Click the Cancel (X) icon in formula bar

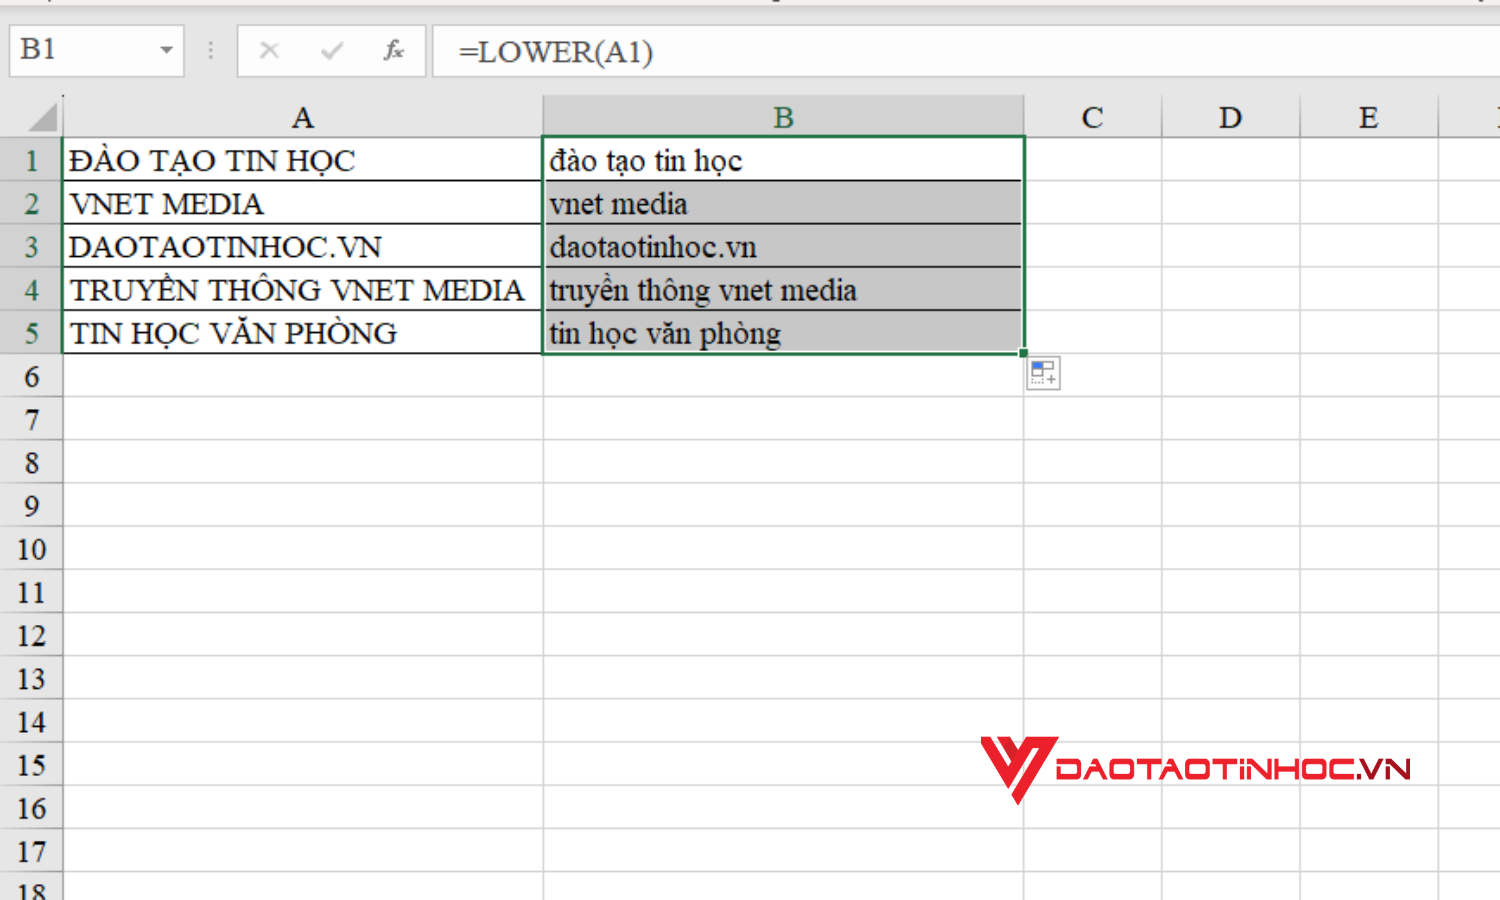268,51
